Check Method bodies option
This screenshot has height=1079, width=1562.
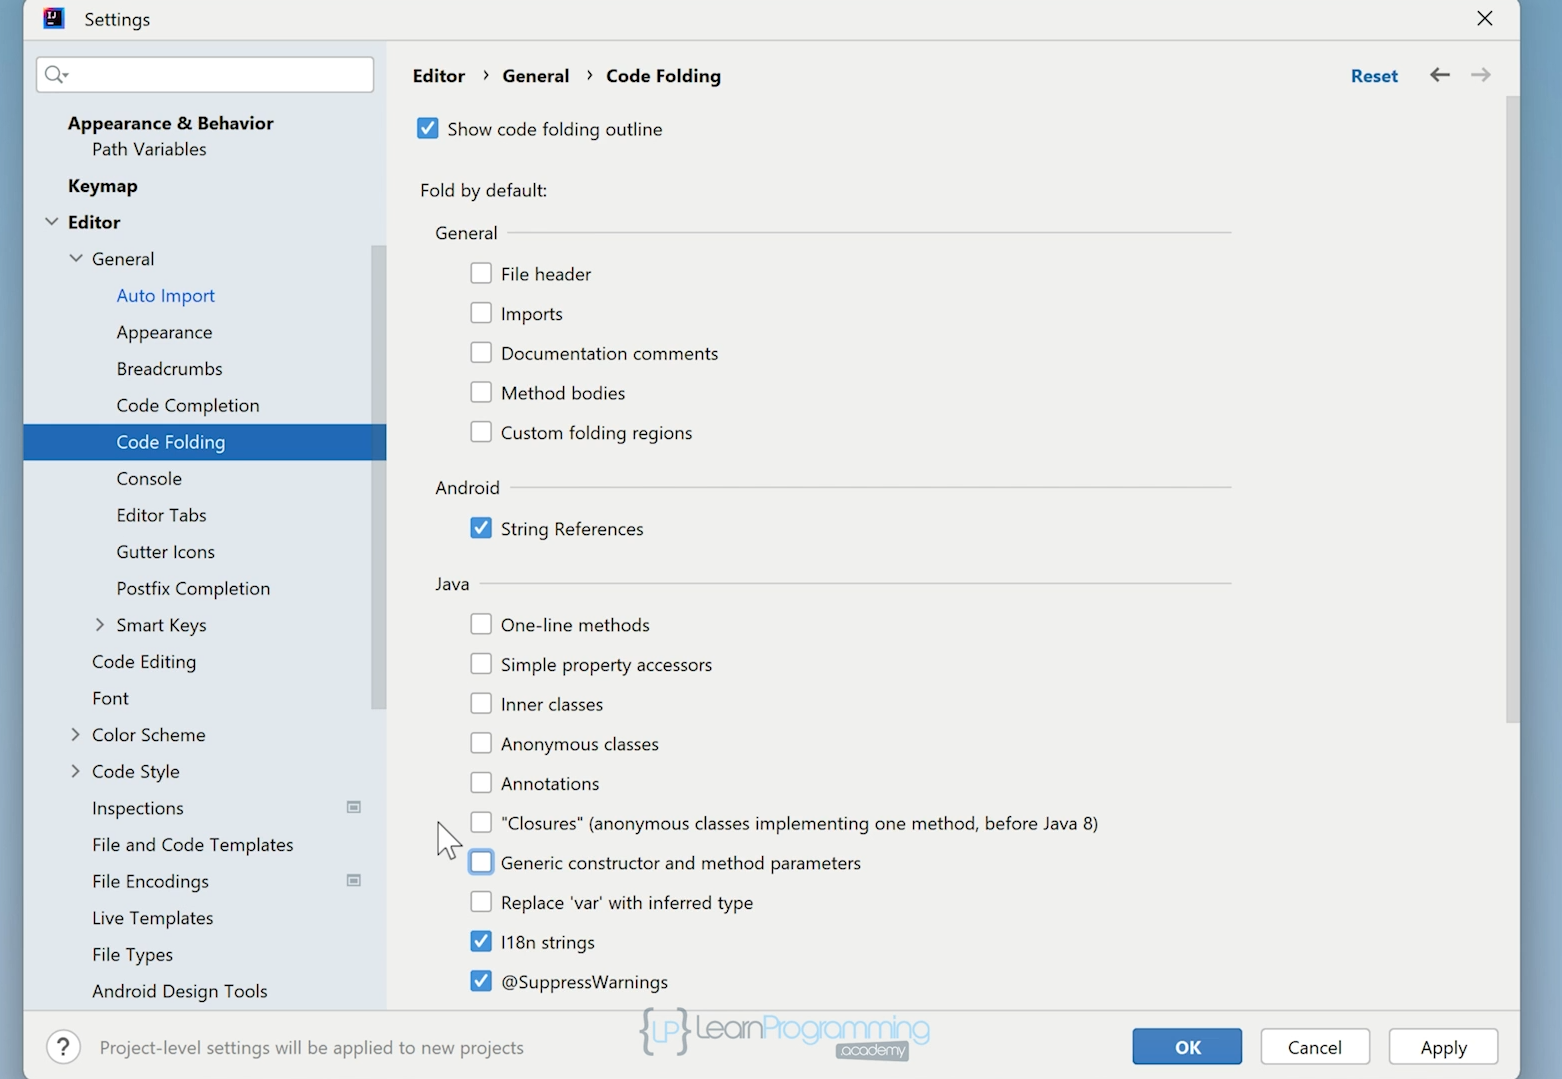pyautogui.click(x=481, y=392)
